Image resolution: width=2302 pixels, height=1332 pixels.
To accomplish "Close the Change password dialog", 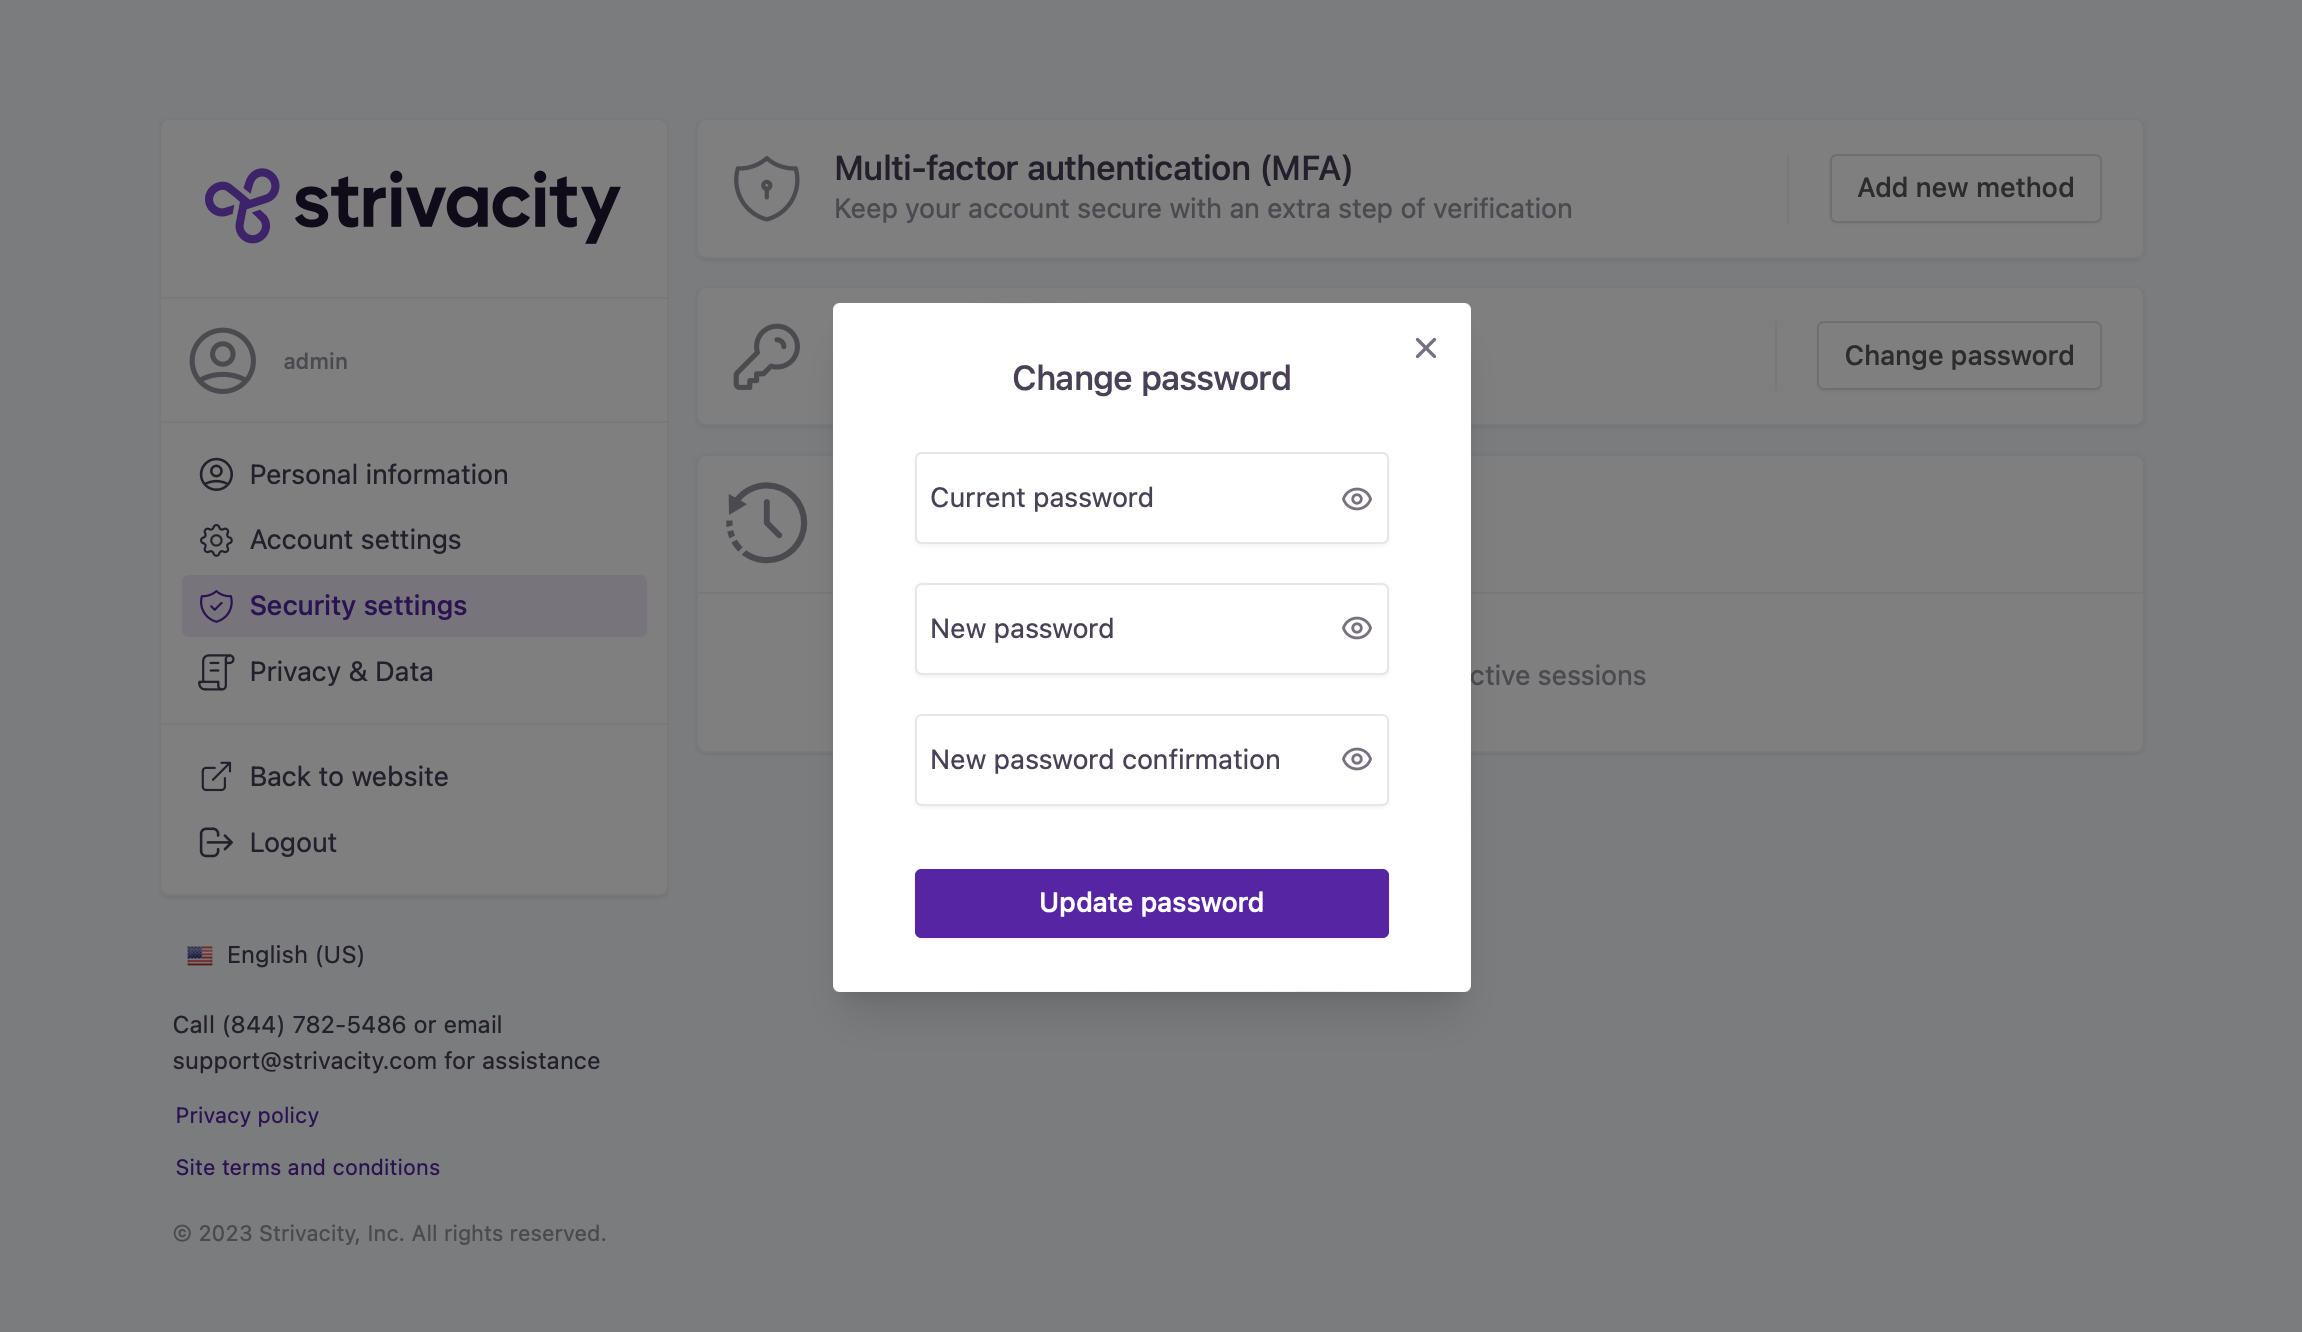I will coord(1425,348).
